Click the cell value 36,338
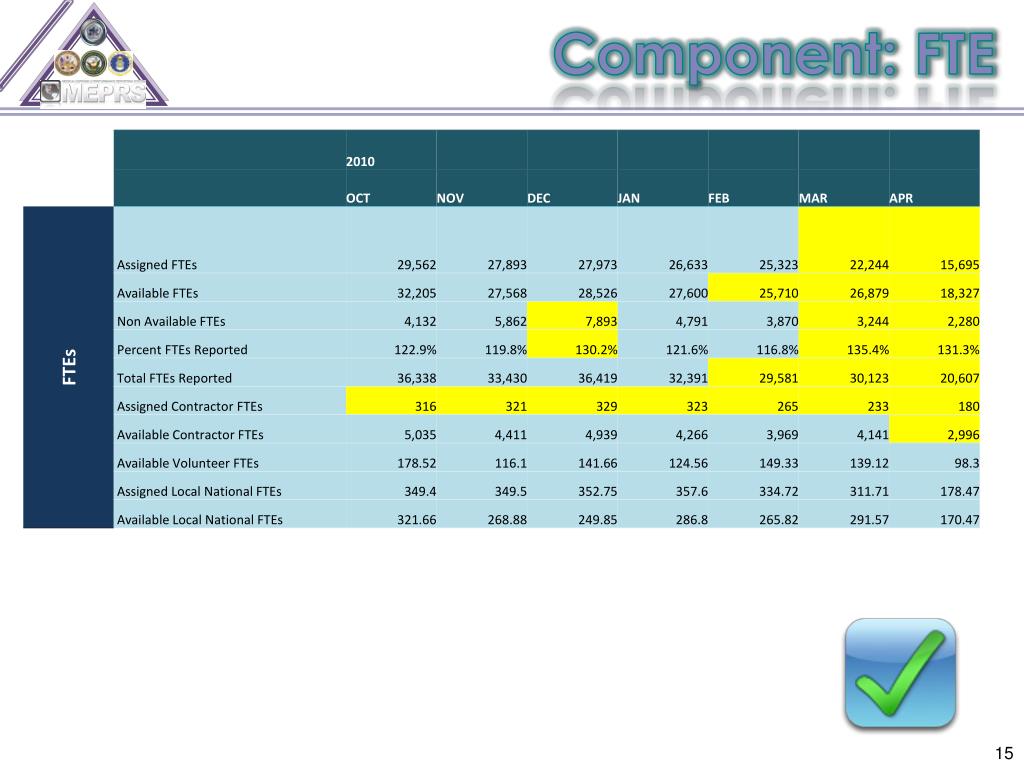 (416, 378)
